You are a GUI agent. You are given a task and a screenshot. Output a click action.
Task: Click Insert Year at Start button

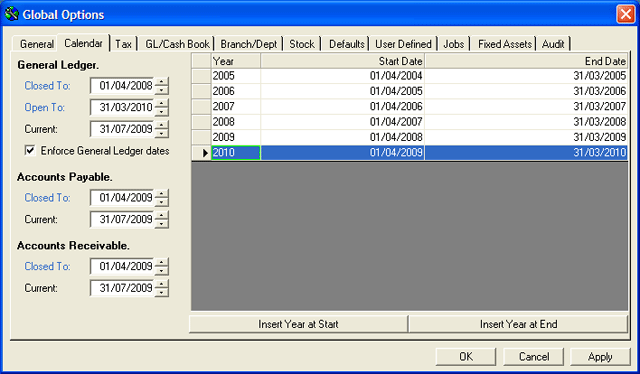tap(298, 324)
